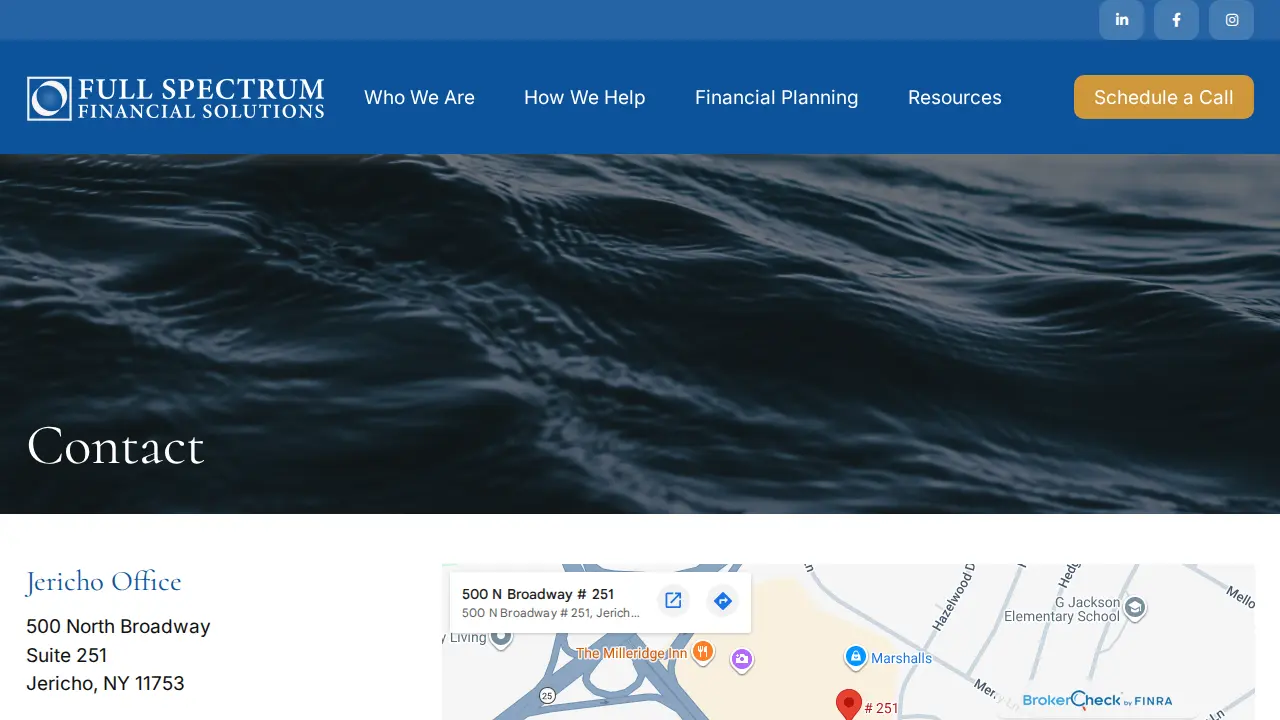Open the Who We Are menu
Image resolution: width=1280 pixels, height=720 pixels.
tap(419, 97)
